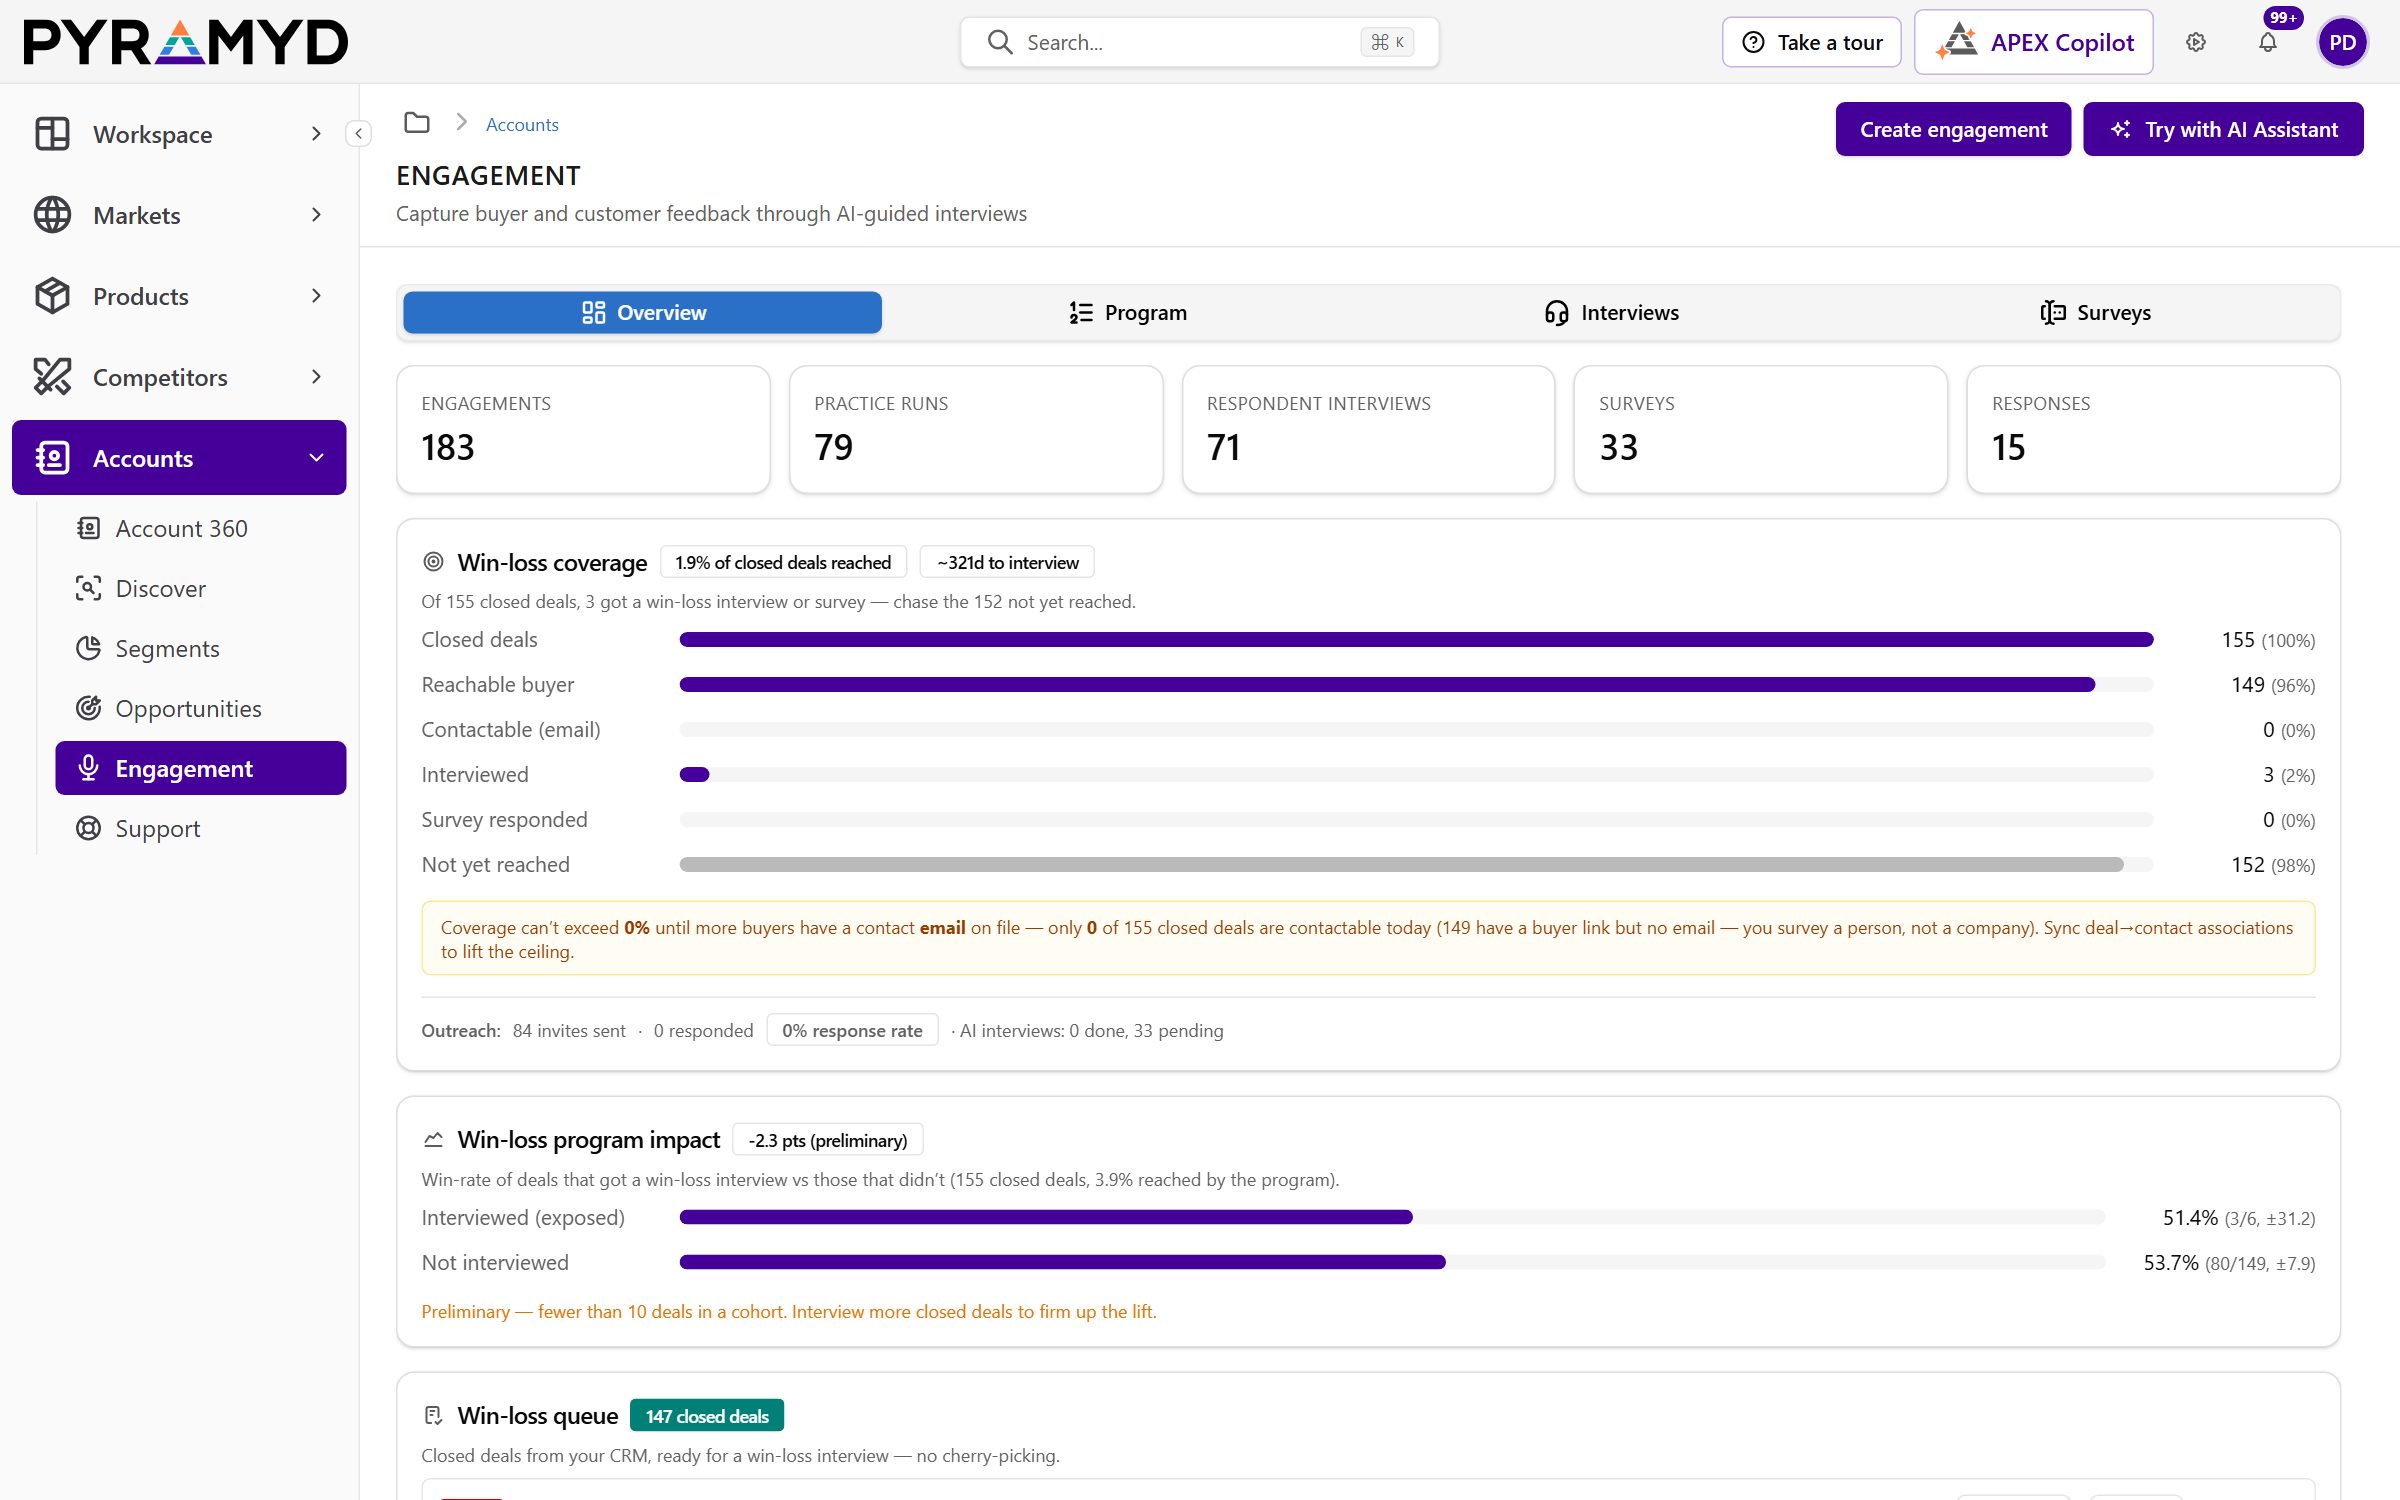The height and width of the screenshot is (1500, 2400).
Task: Click Create engagement button
Action: (x=1953, y=129)
